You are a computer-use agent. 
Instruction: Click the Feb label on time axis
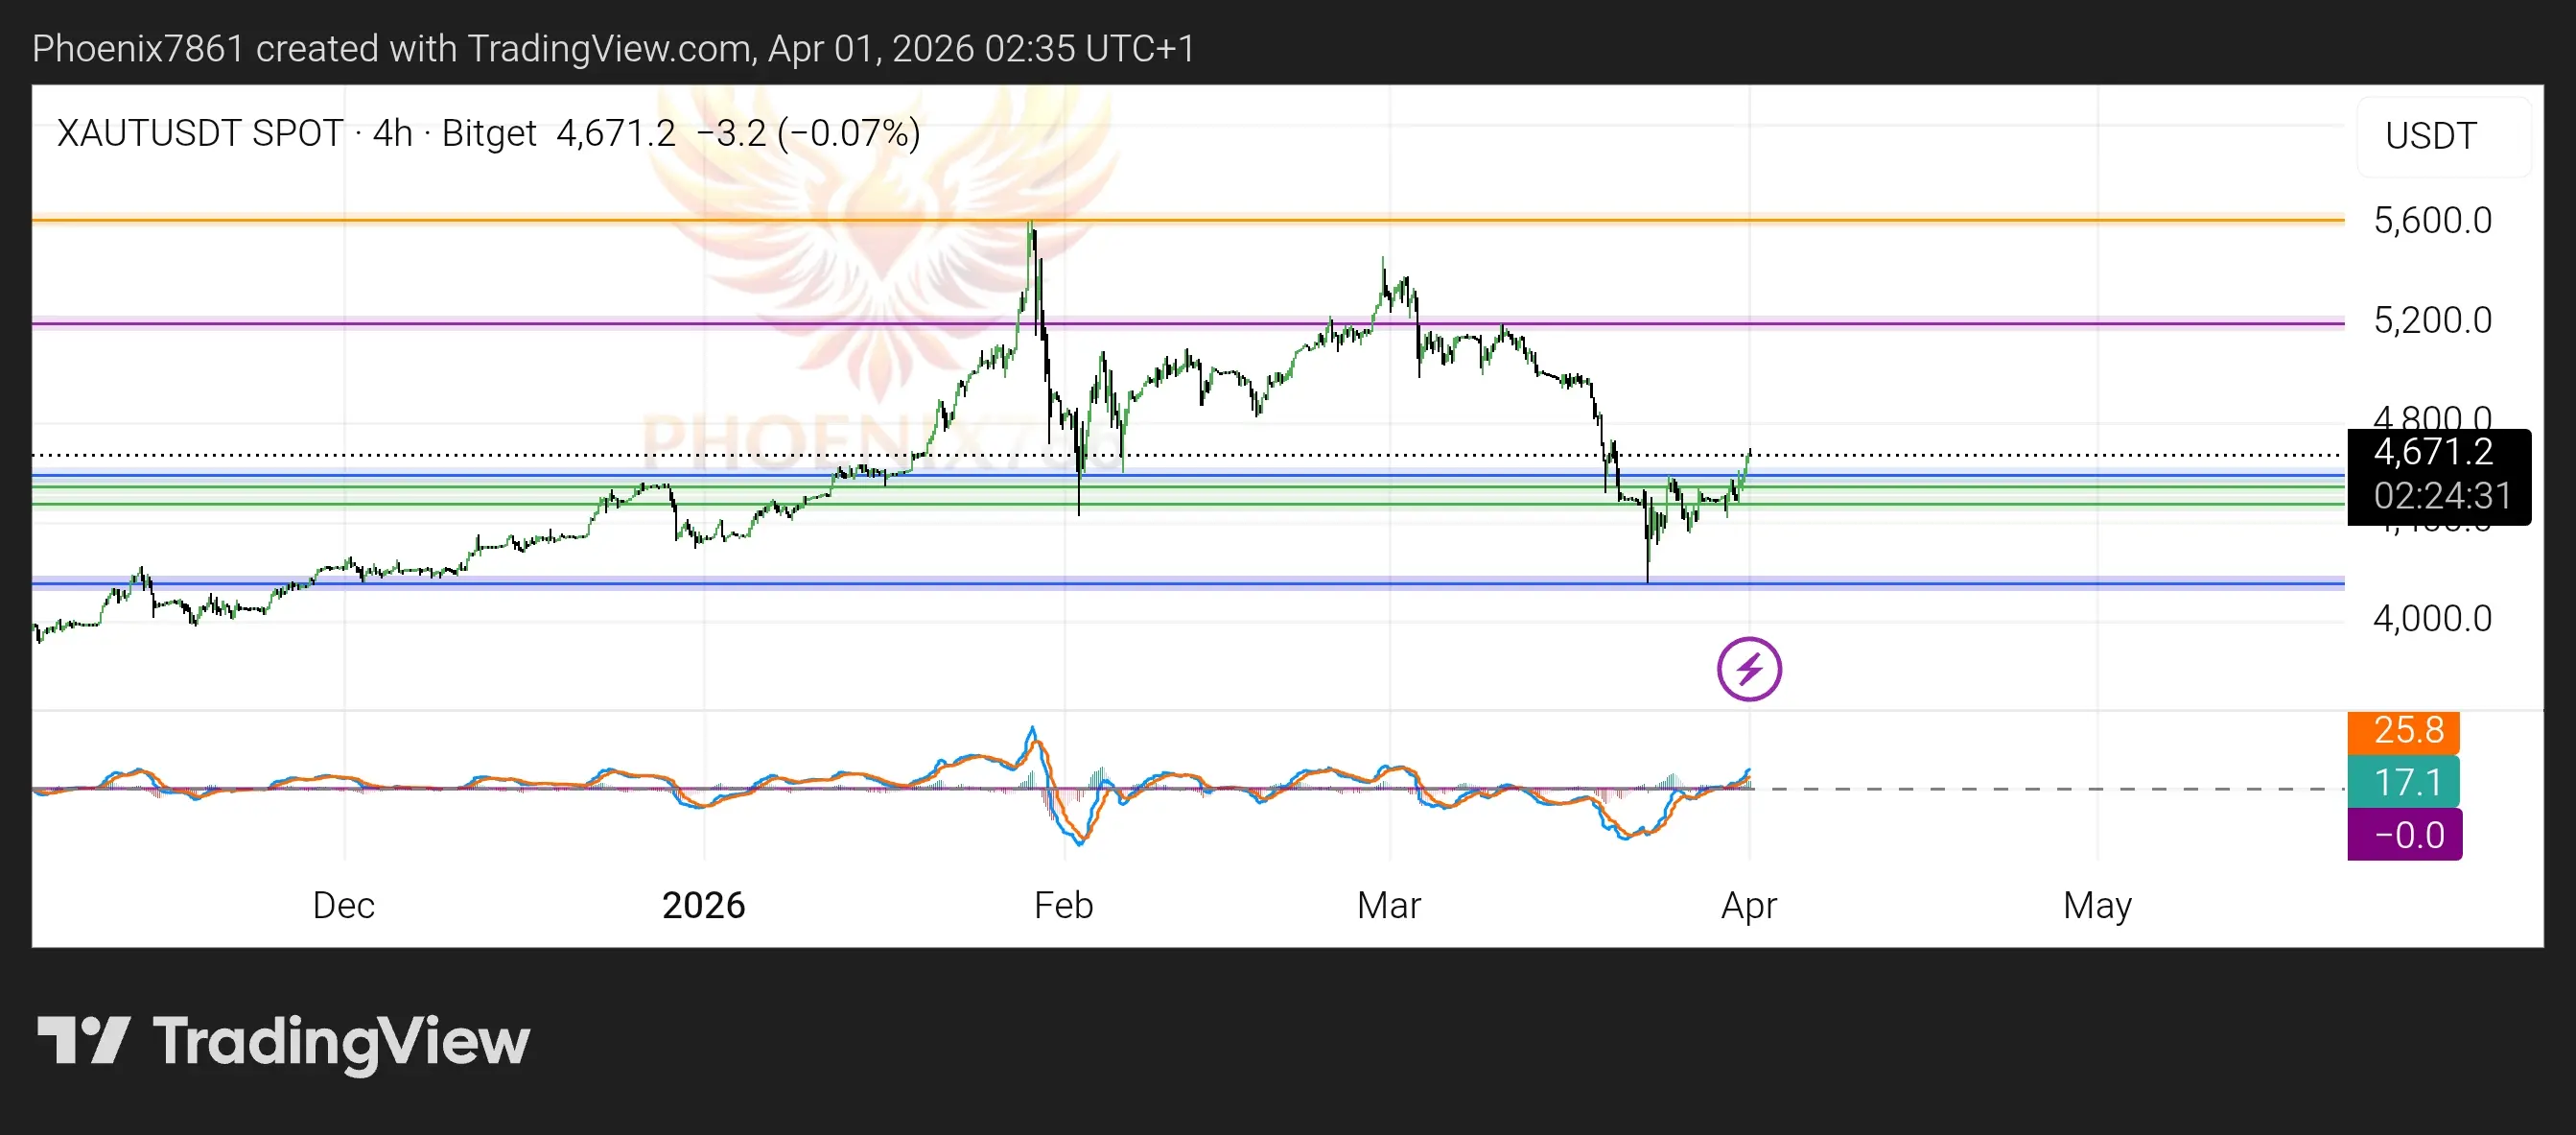pos(1063,905)
